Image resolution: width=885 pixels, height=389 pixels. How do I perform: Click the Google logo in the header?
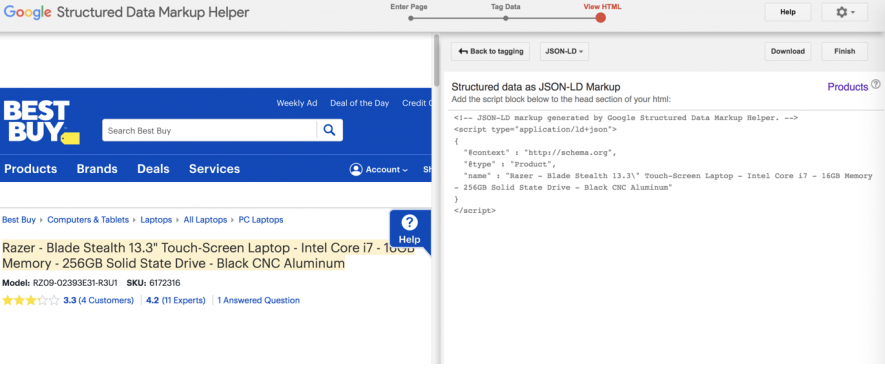coord(28,12)
